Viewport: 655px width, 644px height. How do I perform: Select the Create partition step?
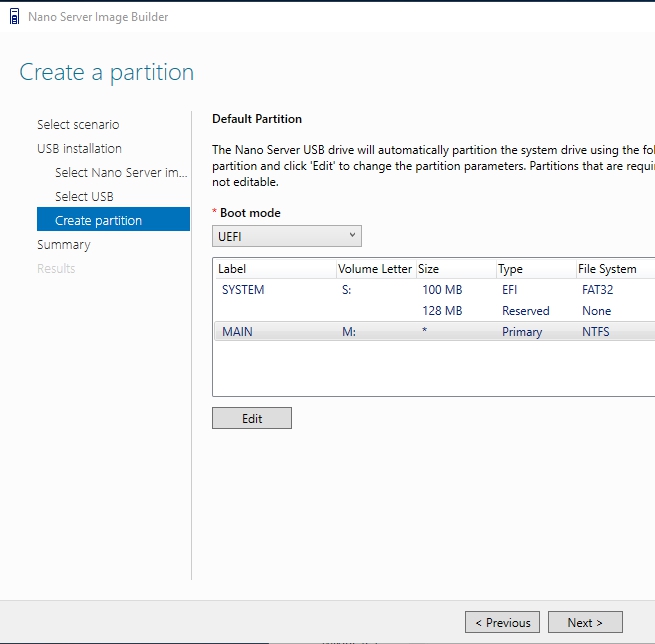coord(113,219)
